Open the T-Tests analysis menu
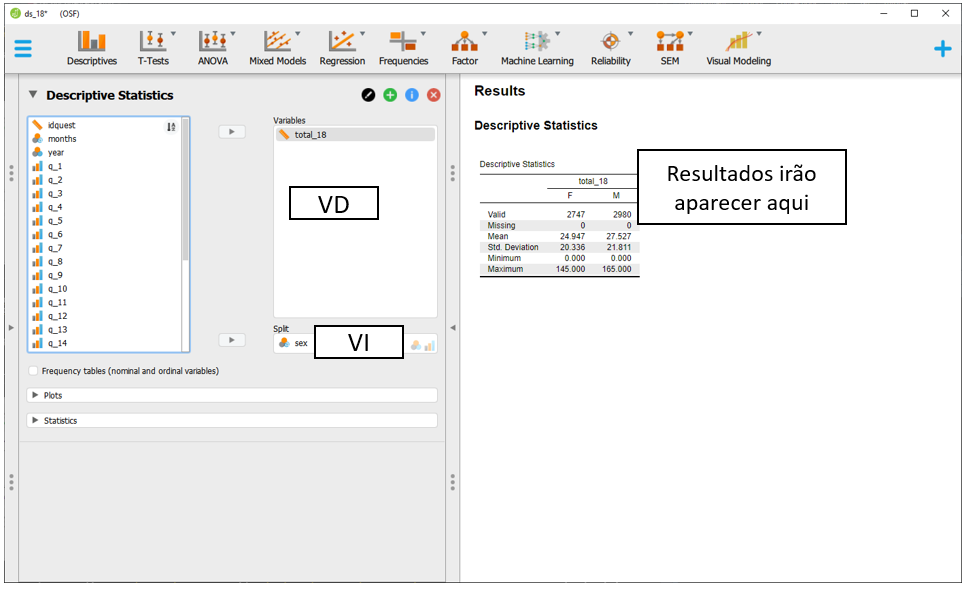 click(x=153, y=47)
